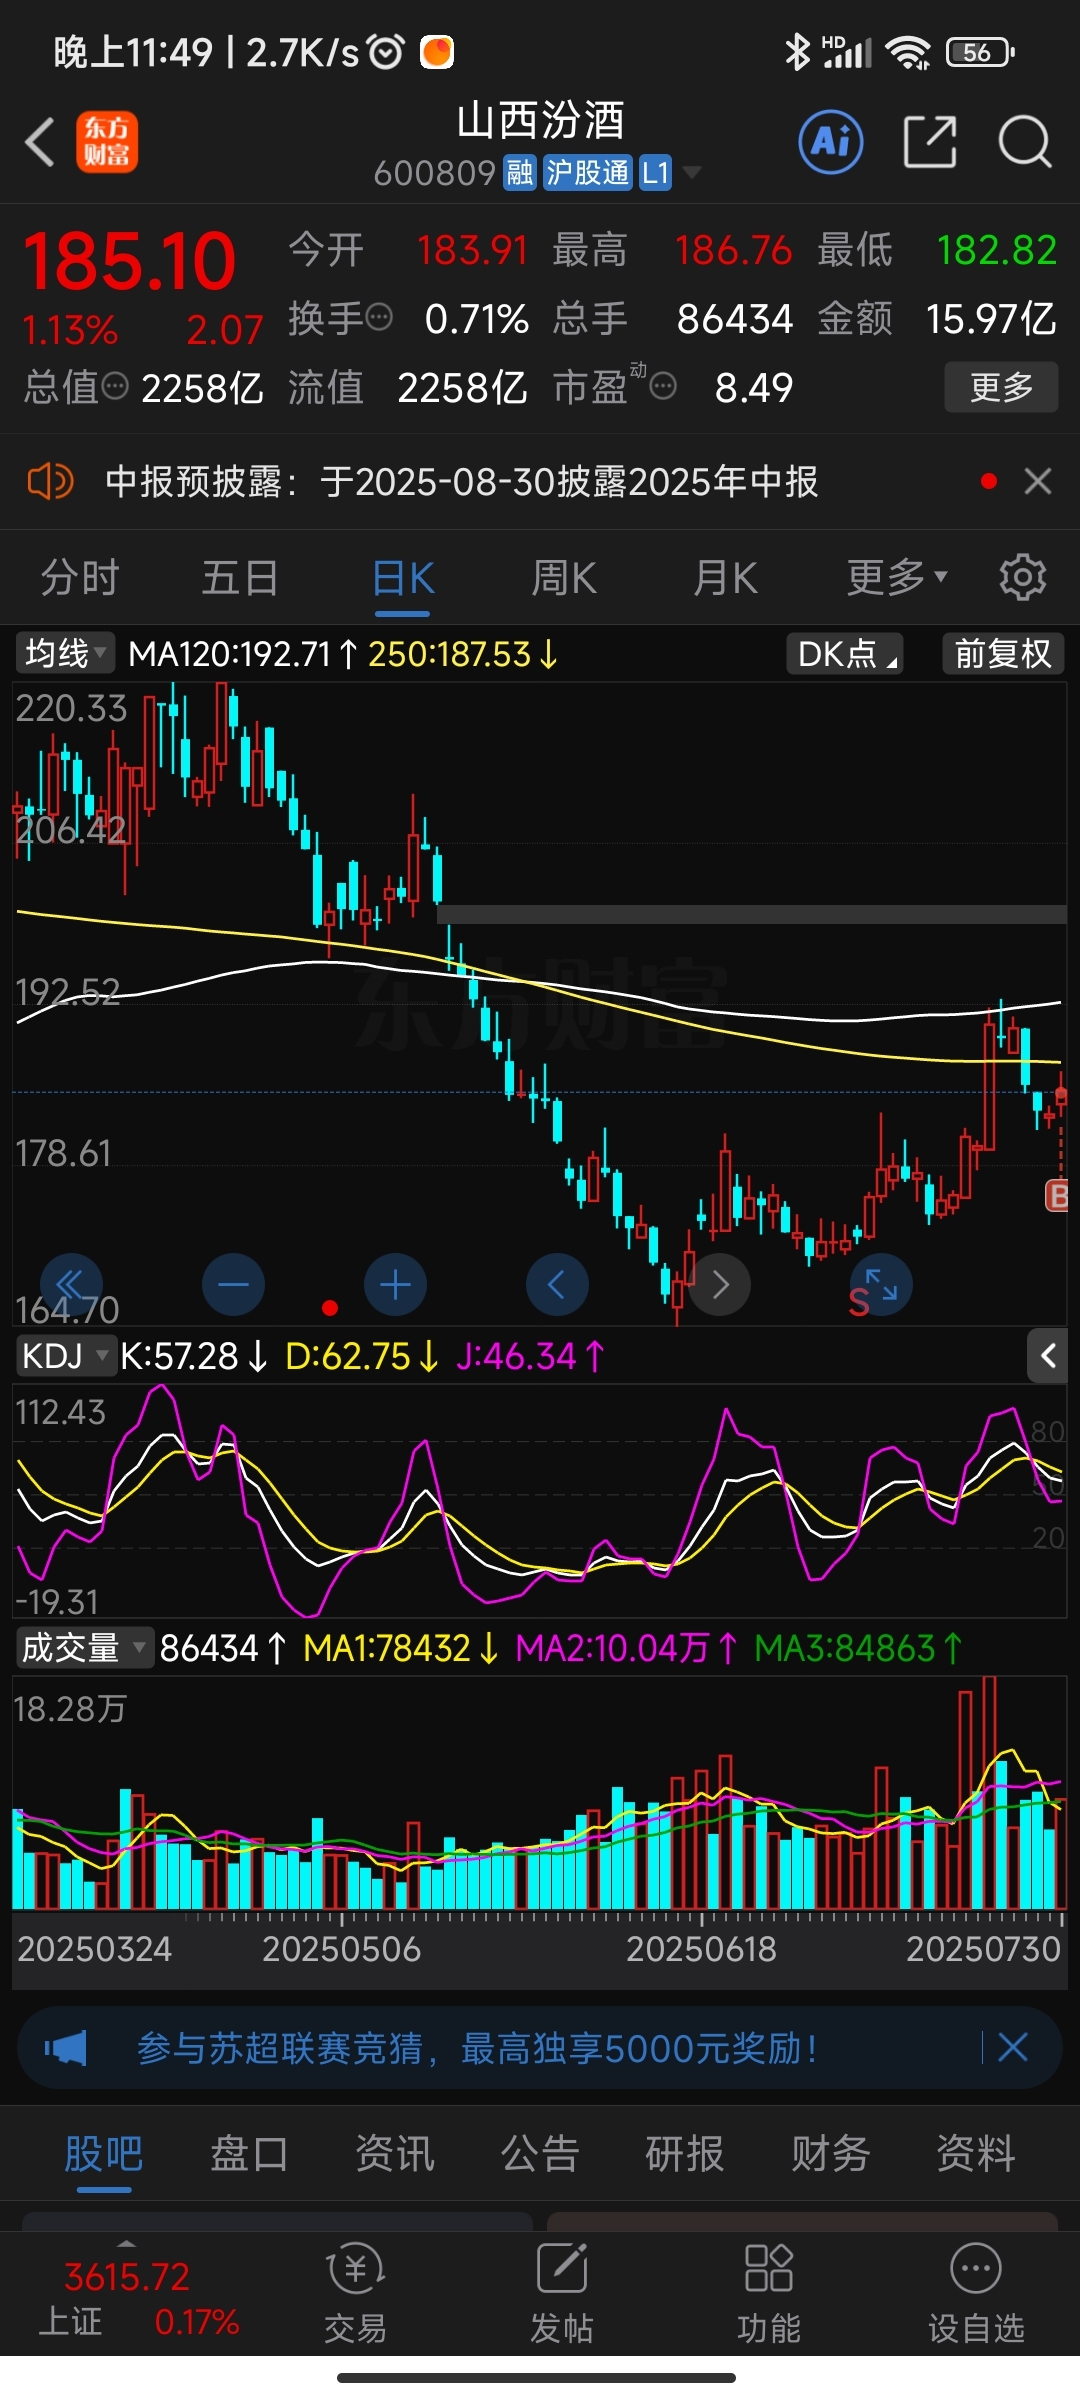Close the 苏超联赛竞猜 banner
Image resolution: width=1080 pixels, height=2400 pixels.
point(1013,2047)
